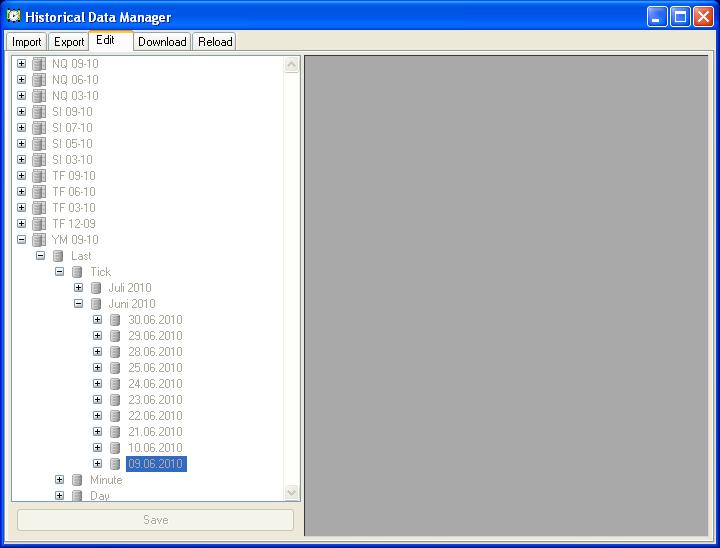Expand the NQ 09-10 node

[x=22, y=63]
